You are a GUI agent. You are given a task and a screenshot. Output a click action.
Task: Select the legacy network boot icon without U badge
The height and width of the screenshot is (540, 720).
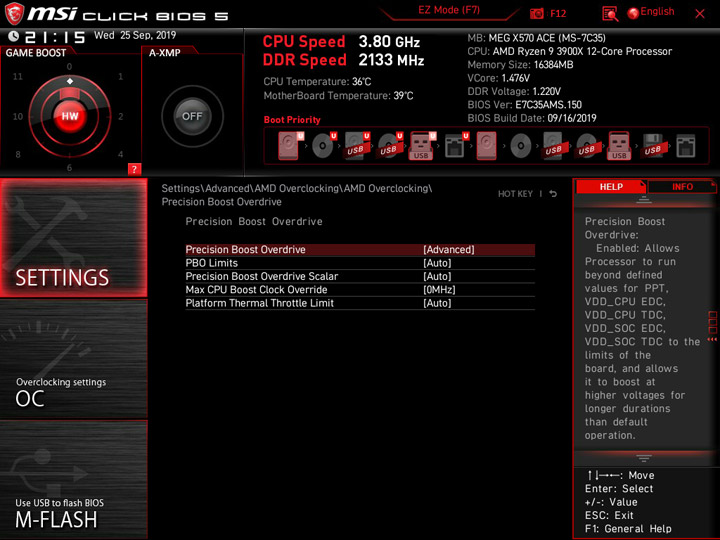point(686,146)
